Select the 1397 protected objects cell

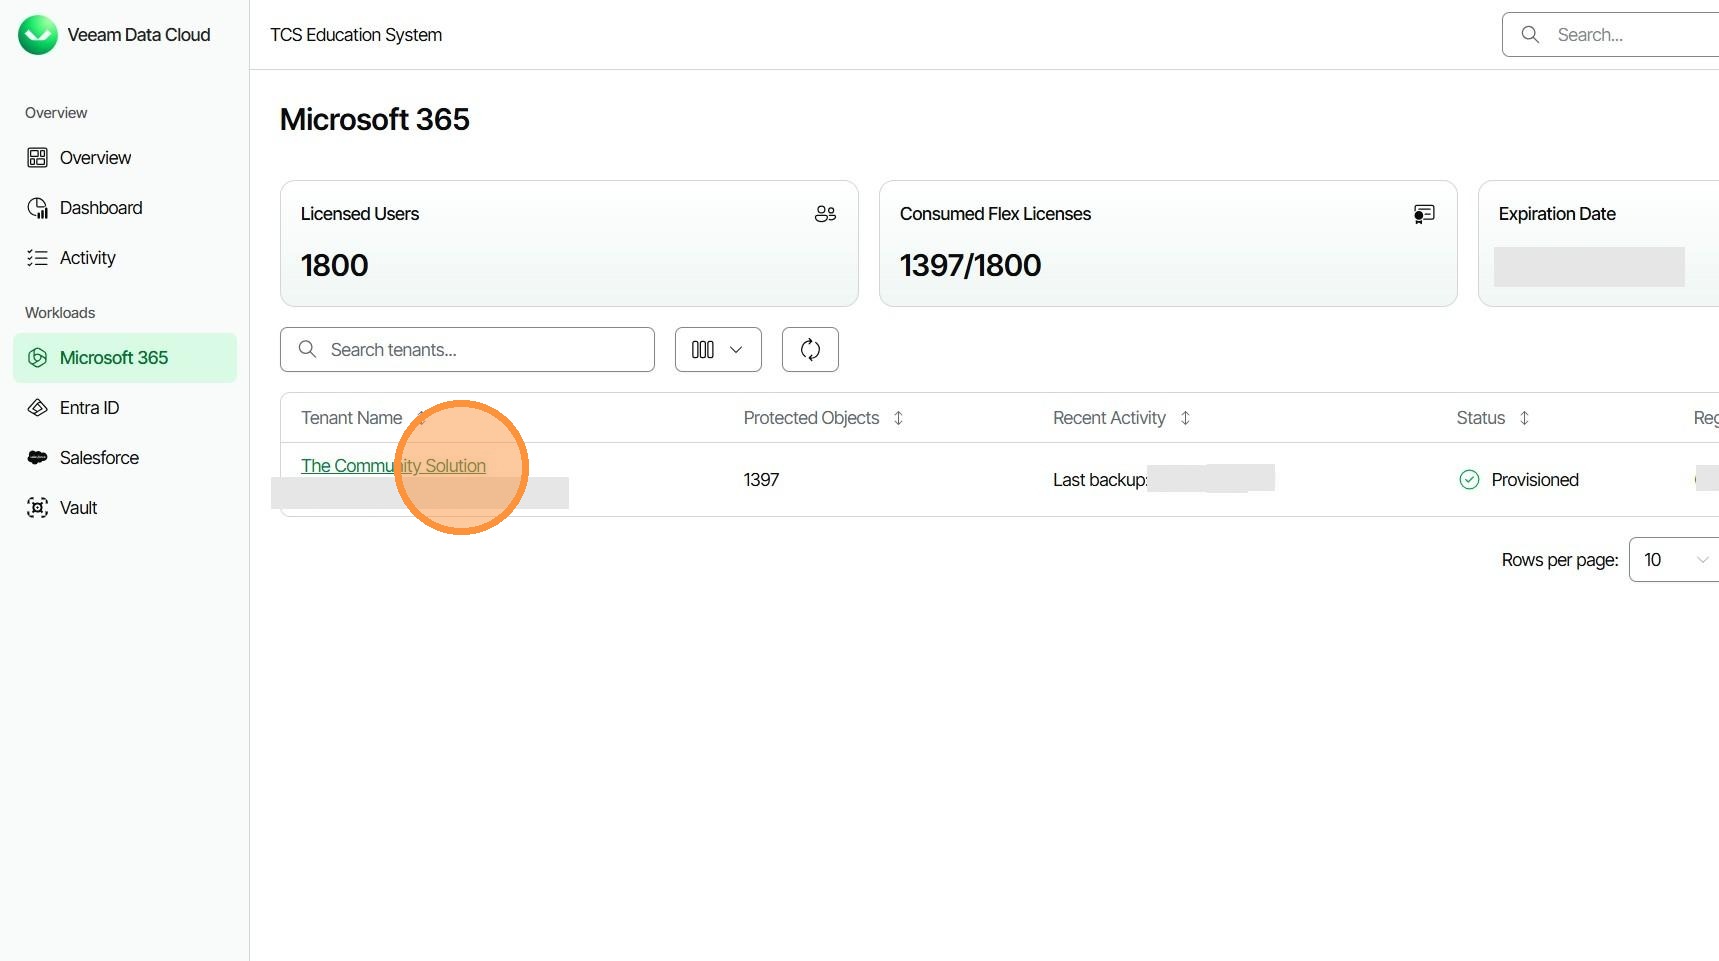point(761,480)
